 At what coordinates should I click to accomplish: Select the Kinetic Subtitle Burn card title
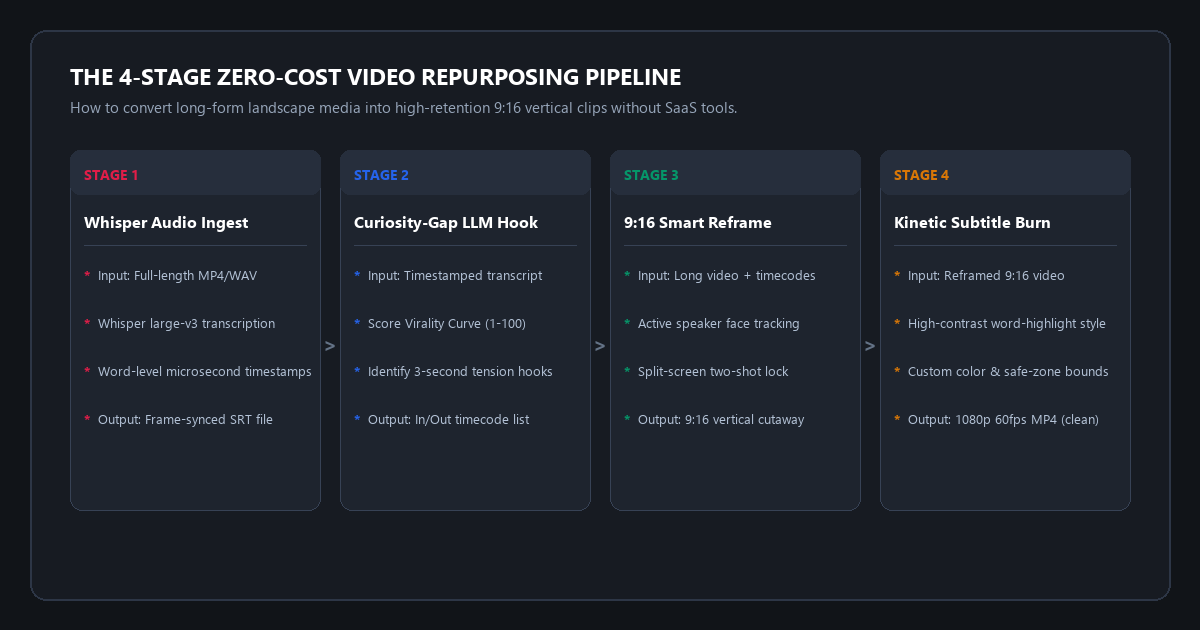coord(972,223)
